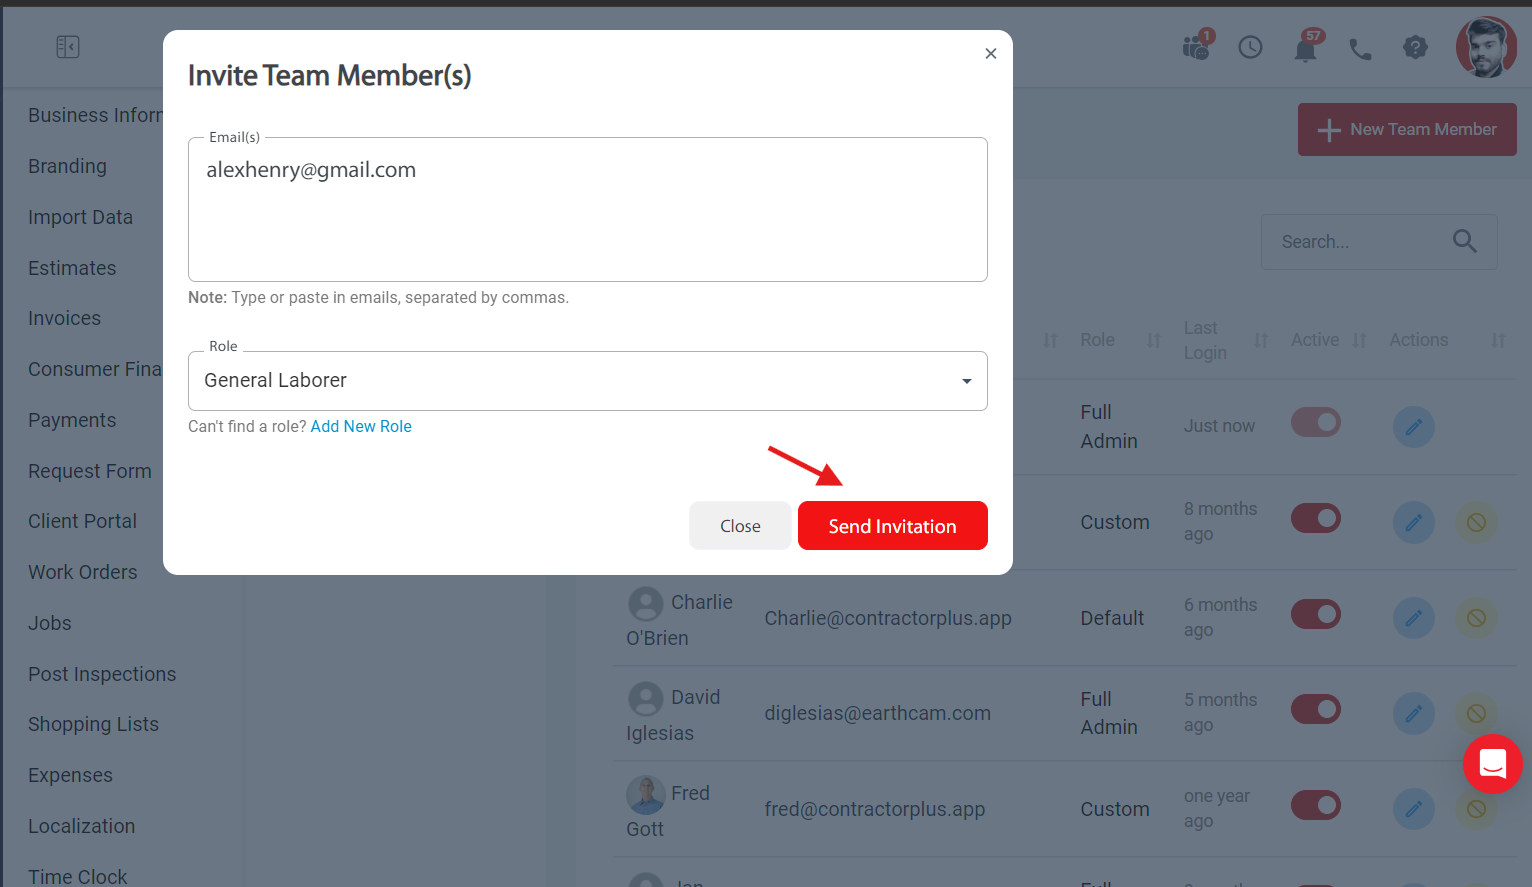
Task: Disable active switch for Fred Gott
Action: (x=1316, y=805)
